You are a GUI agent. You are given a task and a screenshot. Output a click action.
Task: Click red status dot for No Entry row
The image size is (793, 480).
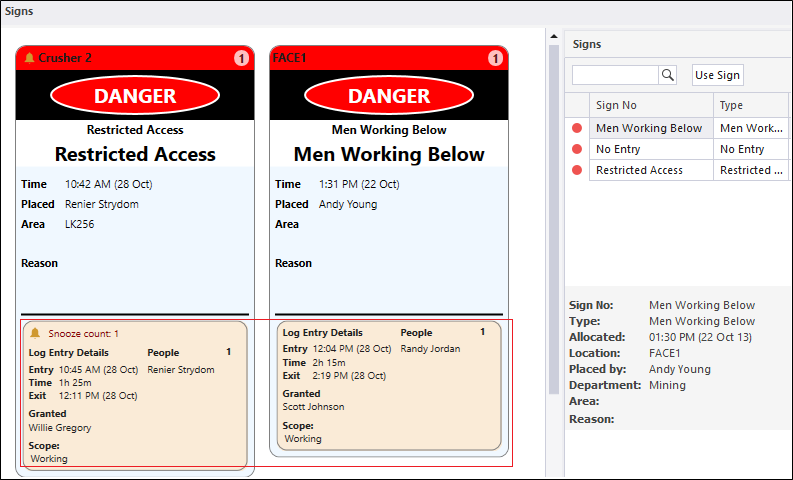pyautogui.click(x=577, y=149)
